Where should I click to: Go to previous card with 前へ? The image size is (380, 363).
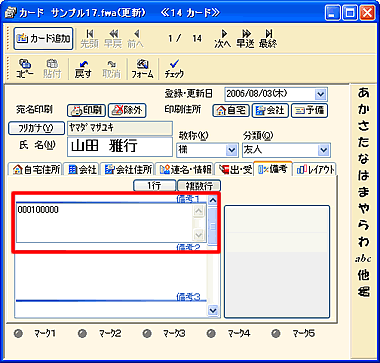[135, 39]
